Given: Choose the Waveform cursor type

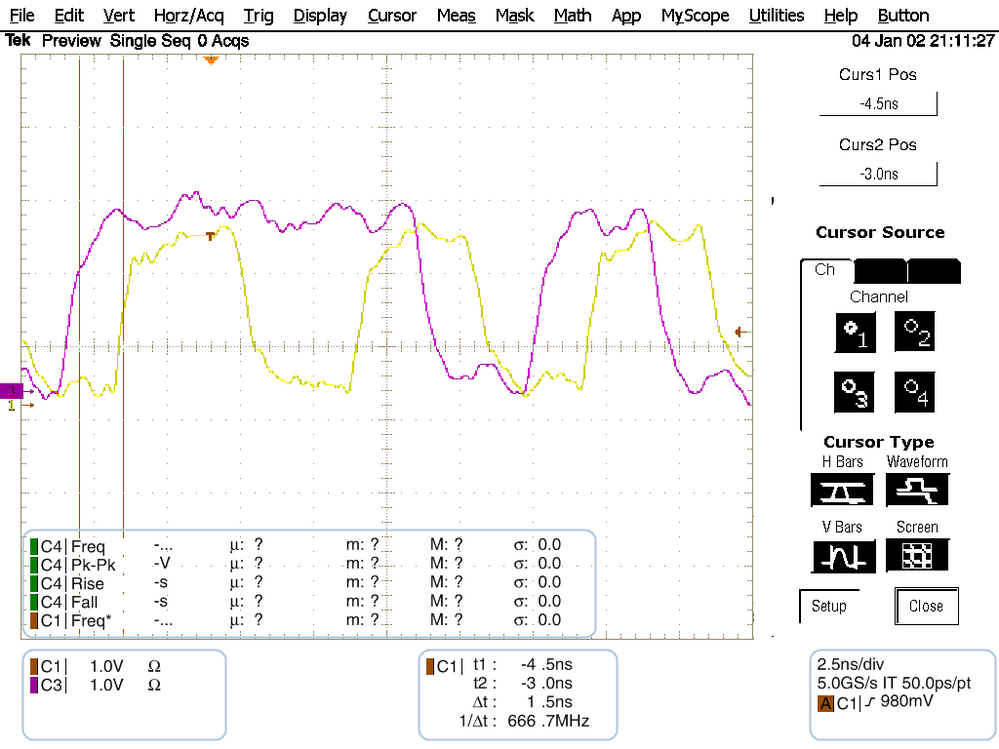Looking at the screenshot, I should point(917,490).
